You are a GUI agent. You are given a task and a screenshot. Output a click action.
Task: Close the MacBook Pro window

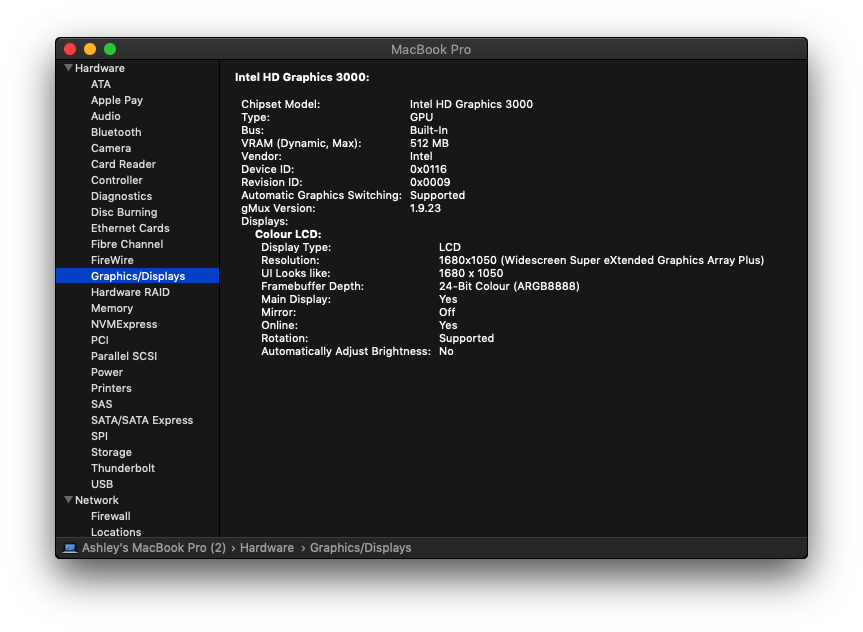pos(70,49)
